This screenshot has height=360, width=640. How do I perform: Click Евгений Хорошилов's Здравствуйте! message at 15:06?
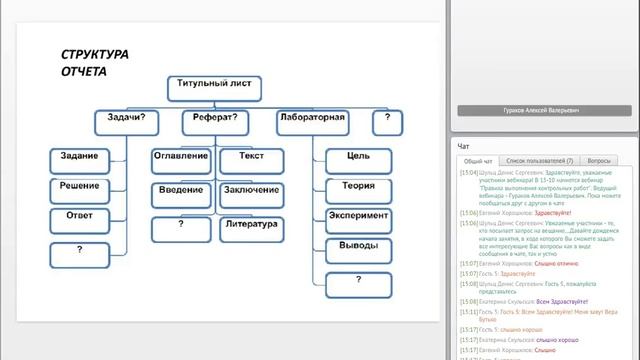516,213
